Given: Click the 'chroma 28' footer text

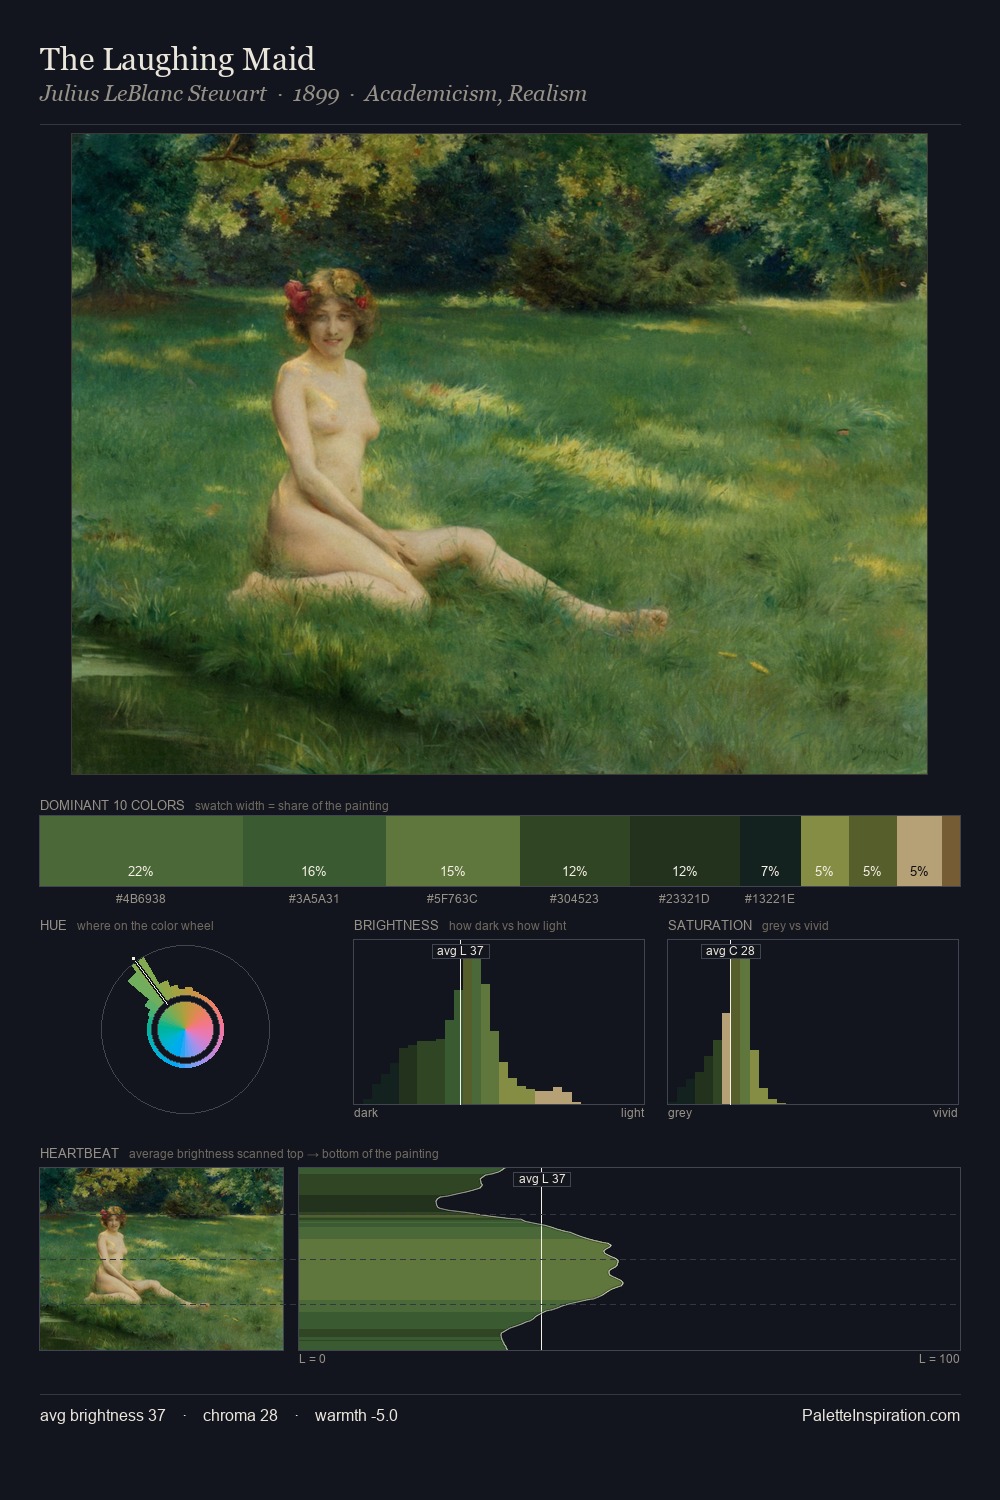Looking at the screenshot, I should pos(240,1415).
